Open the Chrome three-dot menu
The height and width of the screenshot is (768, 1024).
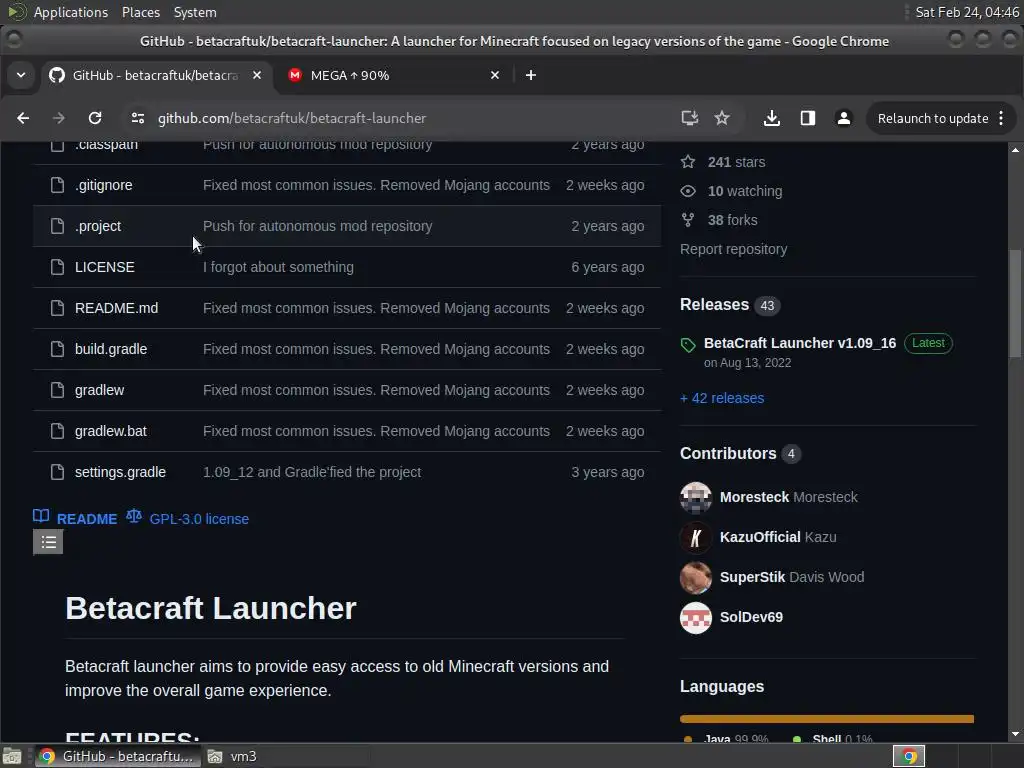pyautogui.click(x=1001, y=118)
